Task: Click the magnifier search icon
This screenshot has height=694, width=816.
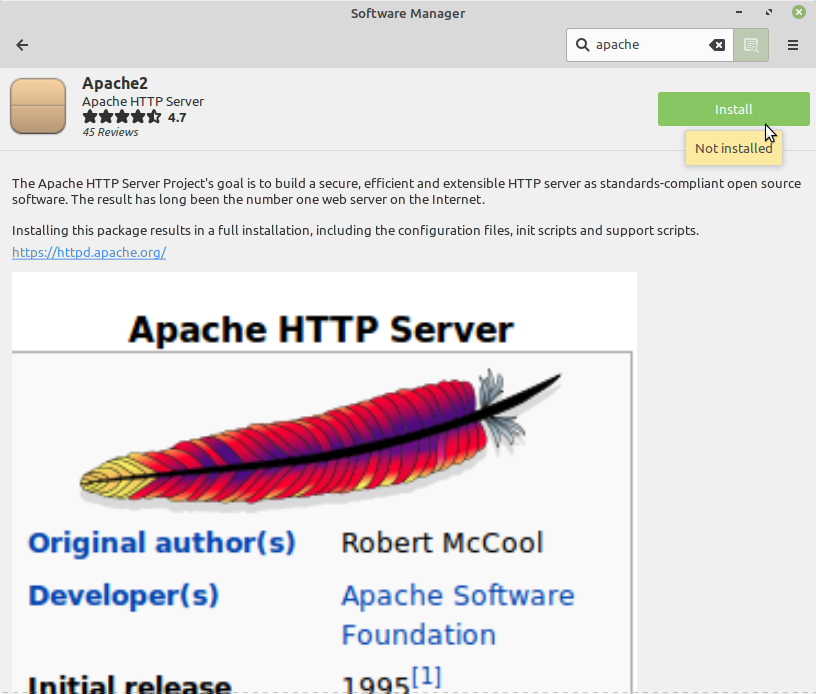Action: [582, 45]
